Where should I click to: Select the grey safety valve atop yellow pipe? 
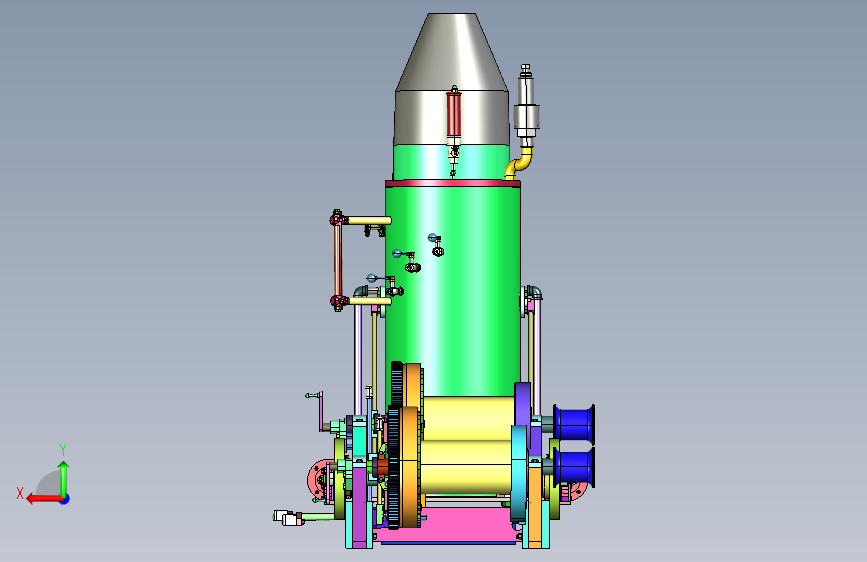tap(526, 105)
